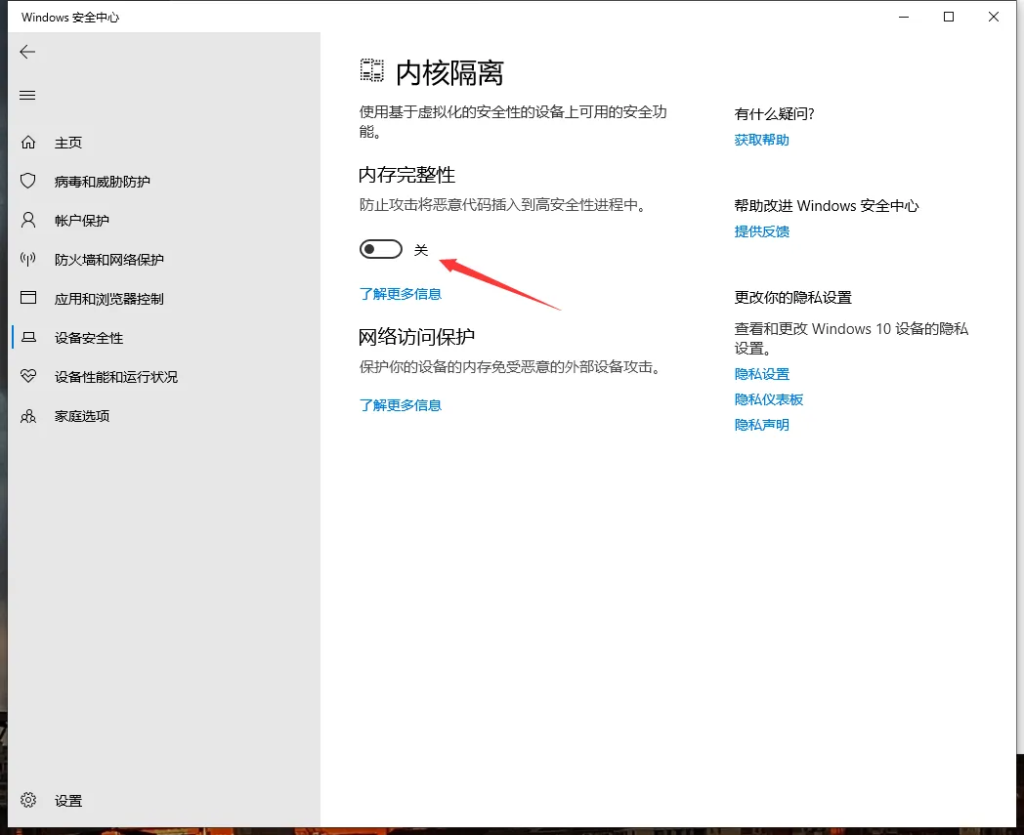Click 了解更多信息 link under 内存完整性
Viewport: 1024px width, 835px height.
[400, 294]
